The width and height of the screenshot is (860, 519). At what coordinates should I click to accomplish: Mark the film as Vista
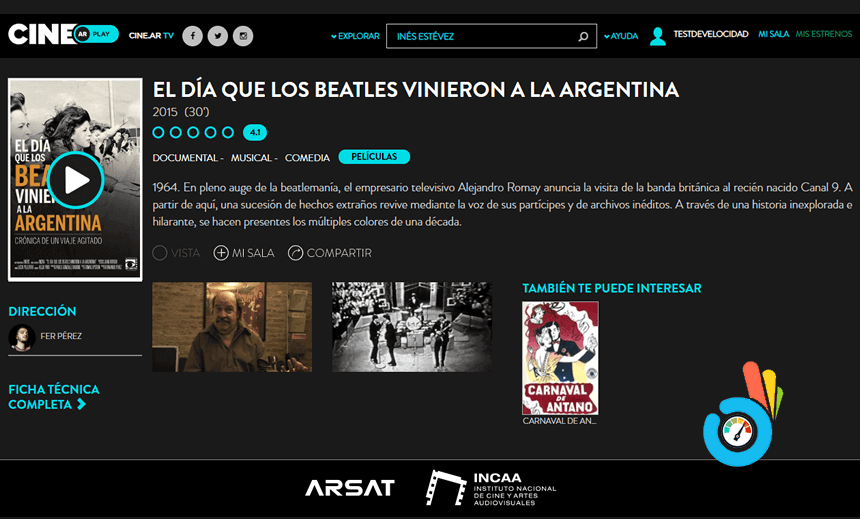176,253
